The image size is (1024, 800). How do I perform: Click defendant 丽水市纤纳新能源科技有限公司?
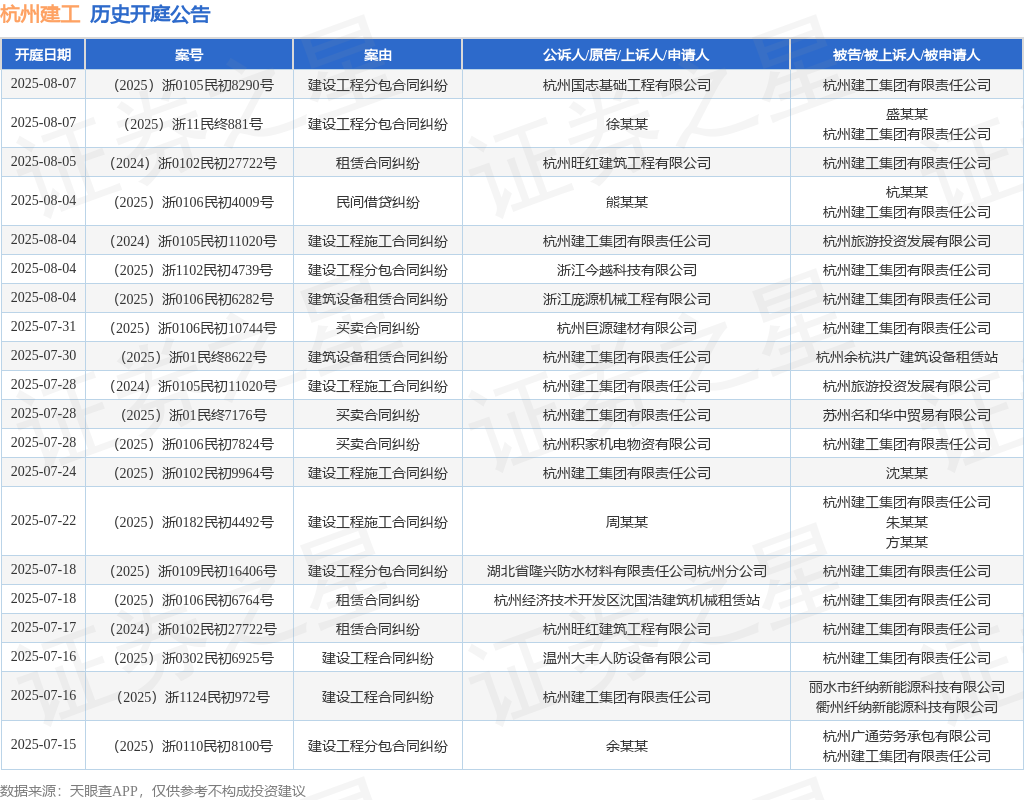coord(906,687)
